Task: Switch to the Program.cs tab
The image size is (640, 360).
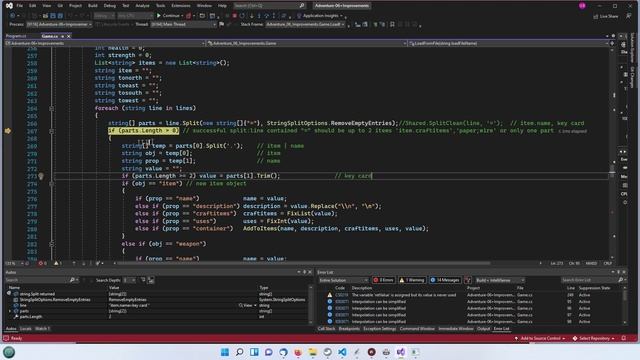Action: tap(16, 36)
